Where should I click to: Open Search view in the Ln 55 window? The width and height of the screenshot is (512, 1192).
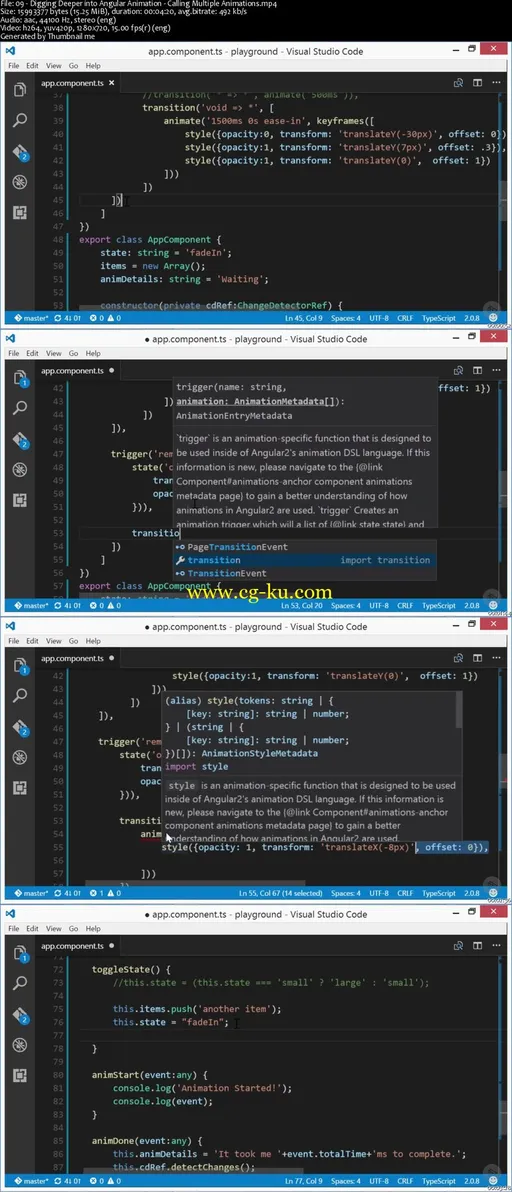20,696
